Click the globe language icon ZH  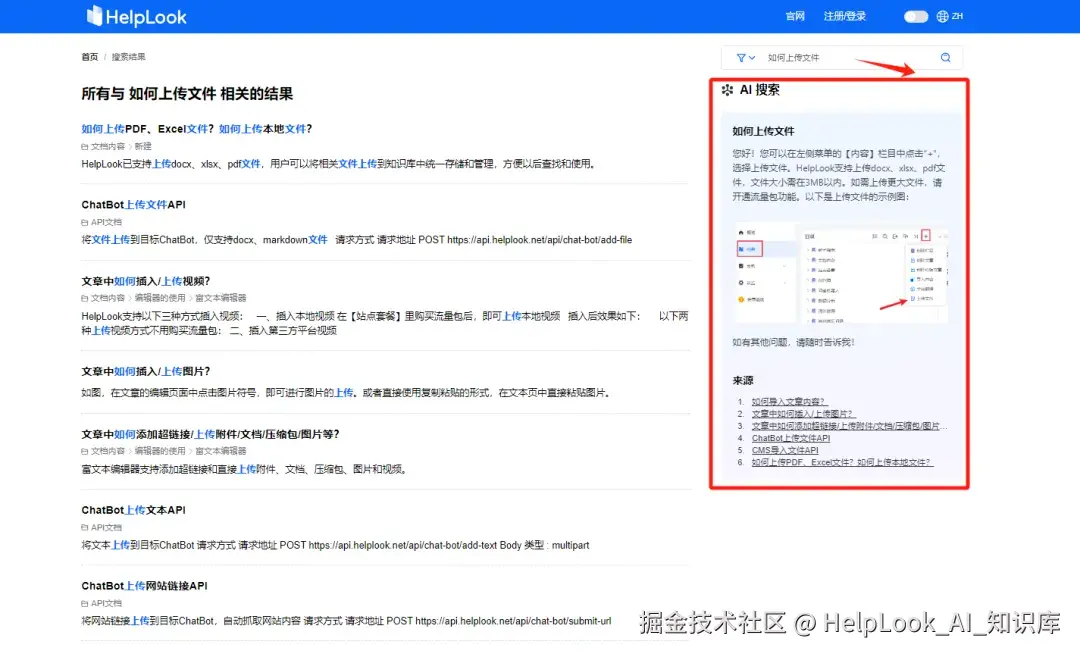point(950,17)
